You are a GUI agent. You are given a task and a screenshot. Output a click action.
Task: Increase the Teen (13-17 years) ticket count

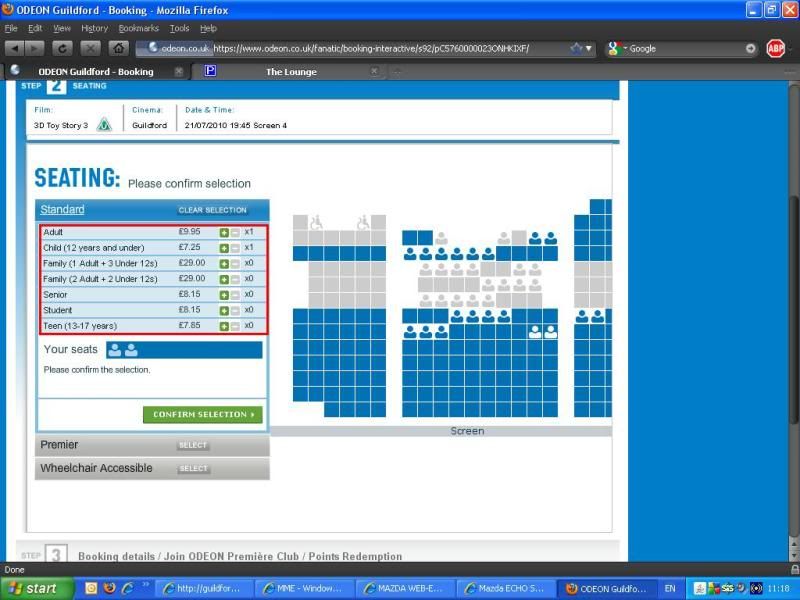224,326
